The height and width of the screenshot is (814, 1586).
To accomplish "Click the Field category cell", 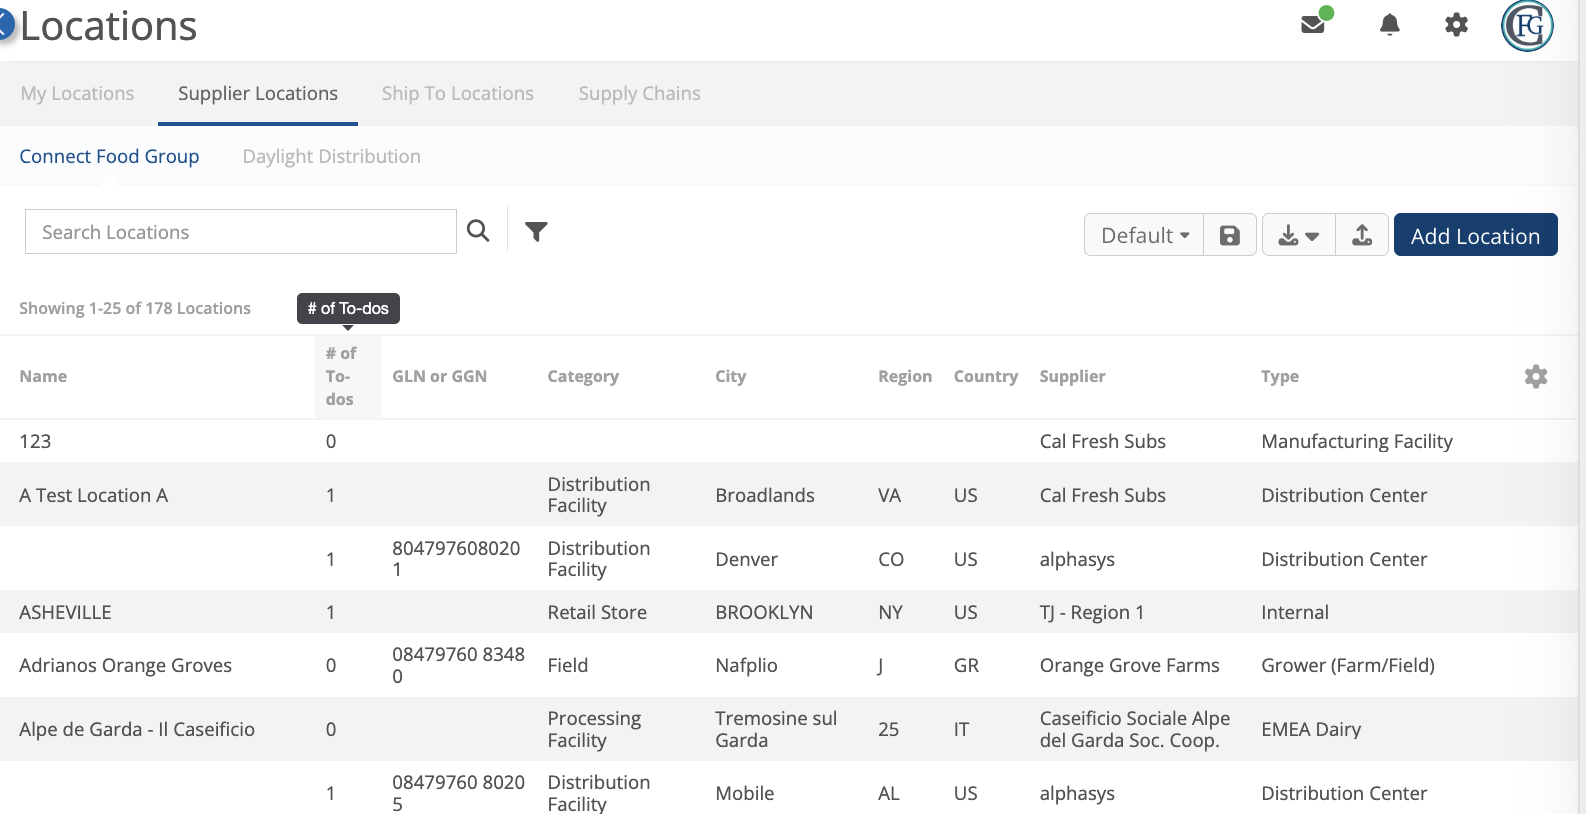I will coord(567,665).
